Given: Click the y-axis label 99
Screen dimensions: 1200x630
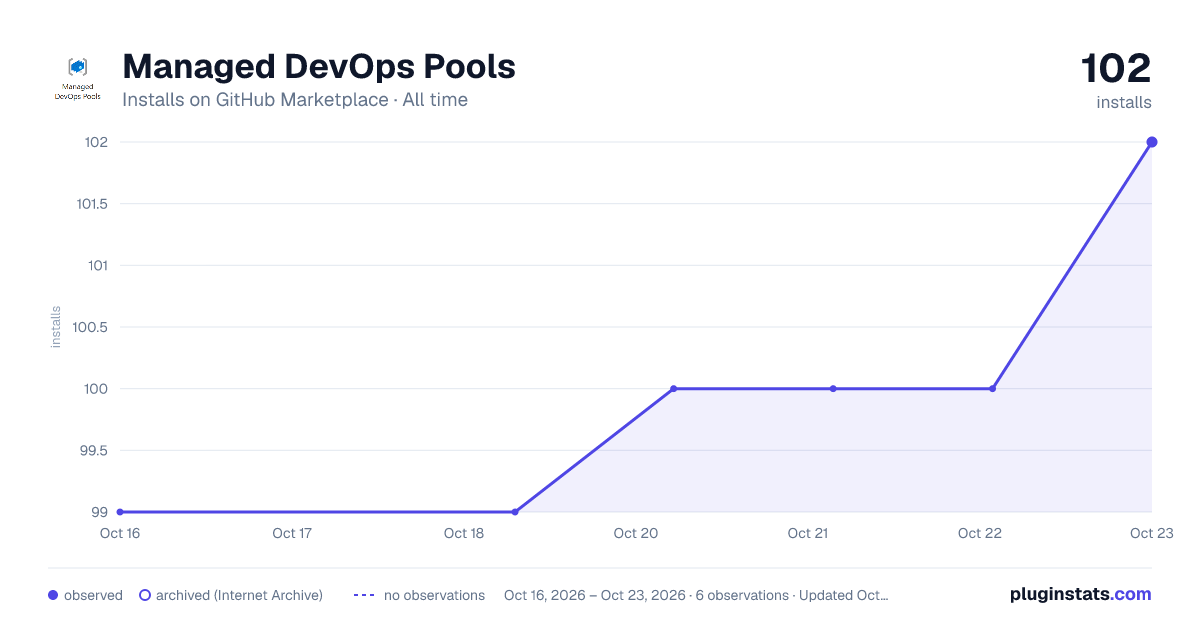Looking at the screenshot, I should pyautogui.click(x=99, y=512).
